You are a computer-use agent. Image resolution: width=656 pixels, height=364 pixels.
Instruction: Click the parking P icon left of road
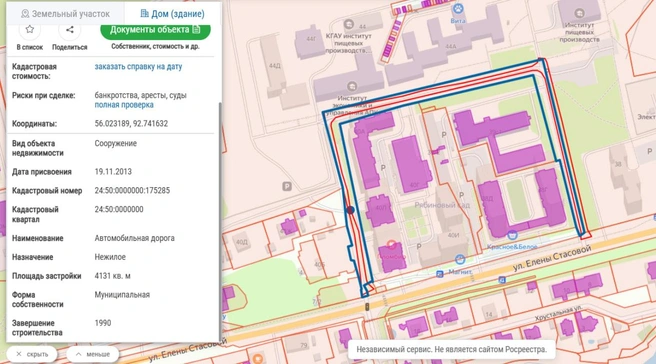[x=287, y=187]
